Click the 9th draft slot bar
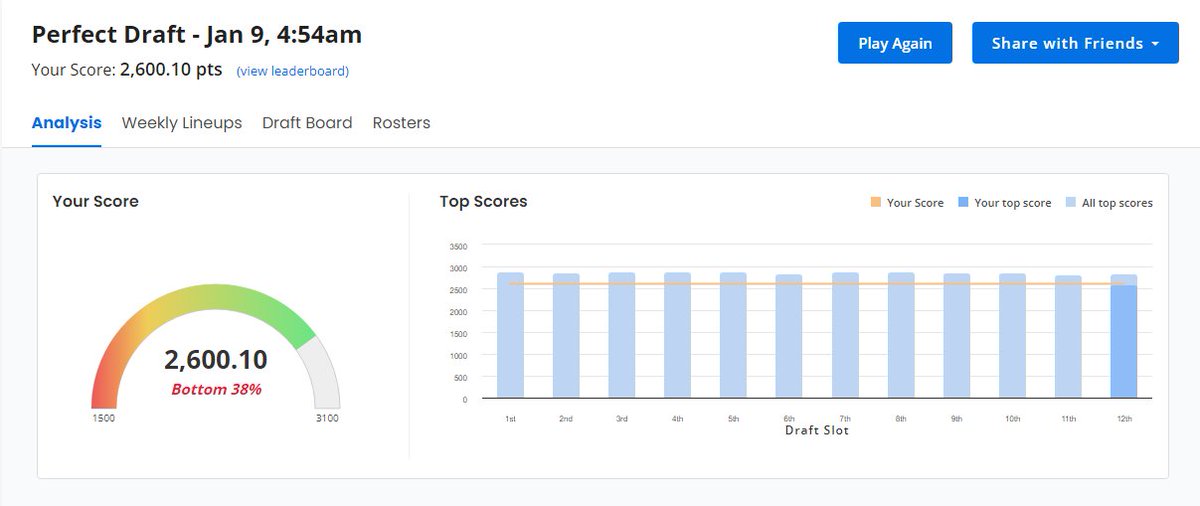Viewport: 1200px width, 506px height. click(x=957, y=336)
